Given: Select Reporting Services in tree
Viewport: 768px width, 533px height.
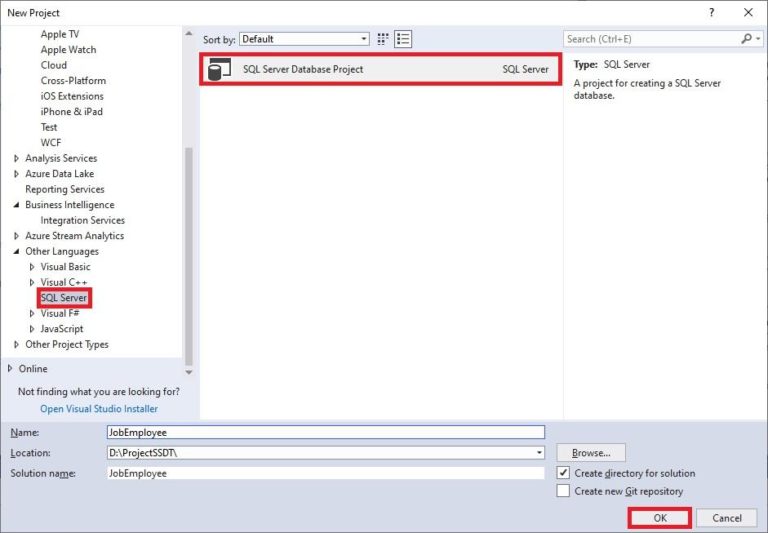Looking at the screenshot, I should [x=64, y=189].
